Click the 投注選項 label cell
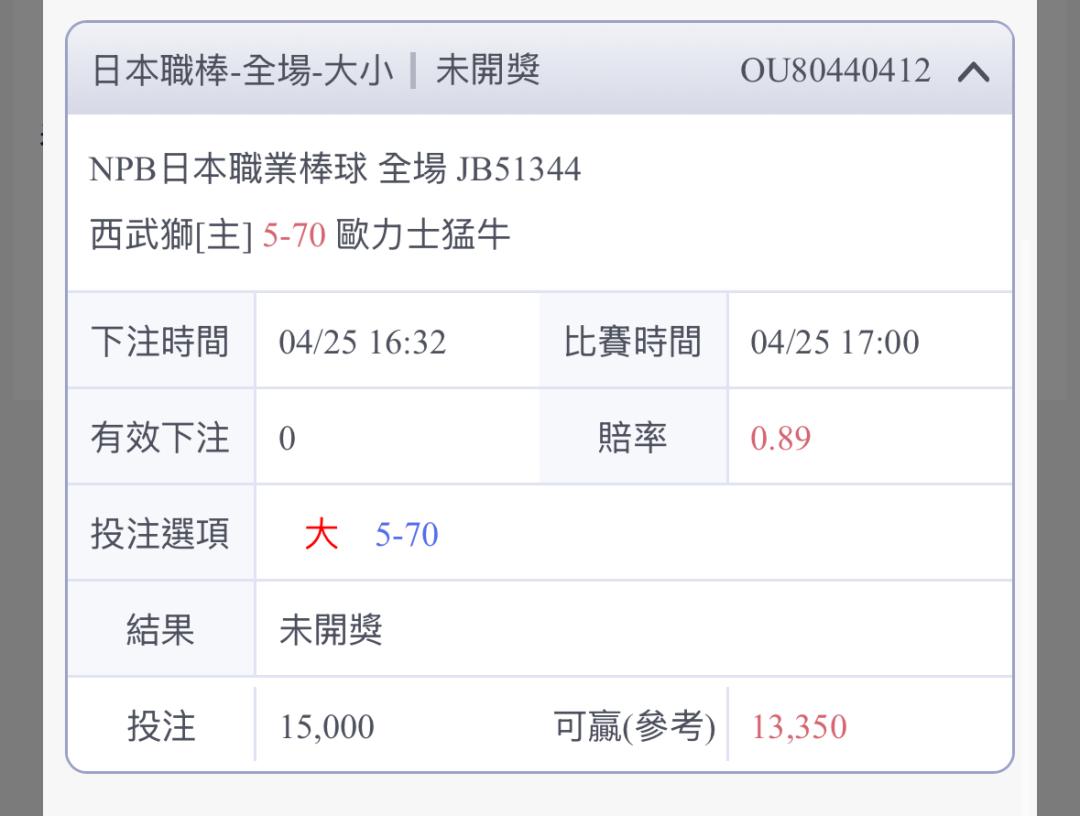Screen dimensions: 1080x816 160,534
